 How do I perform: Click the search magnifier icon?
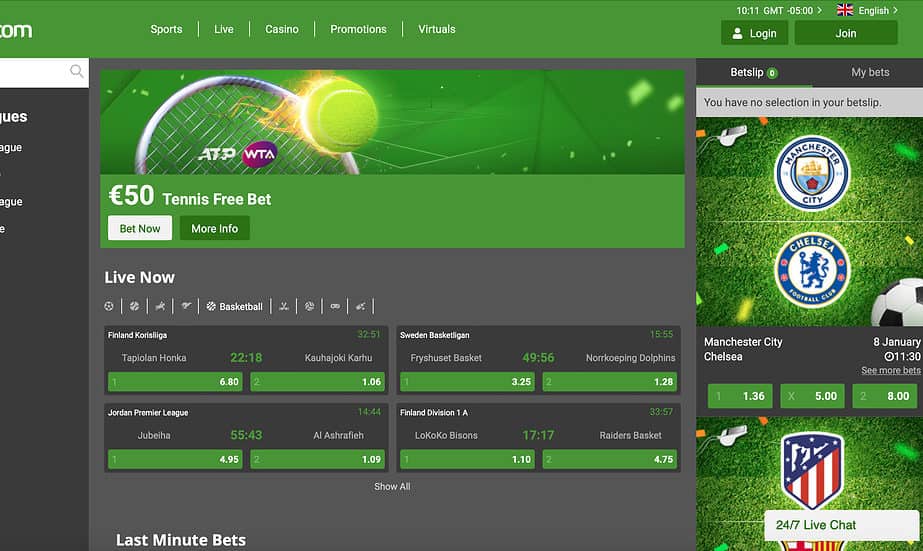[77, 71]
